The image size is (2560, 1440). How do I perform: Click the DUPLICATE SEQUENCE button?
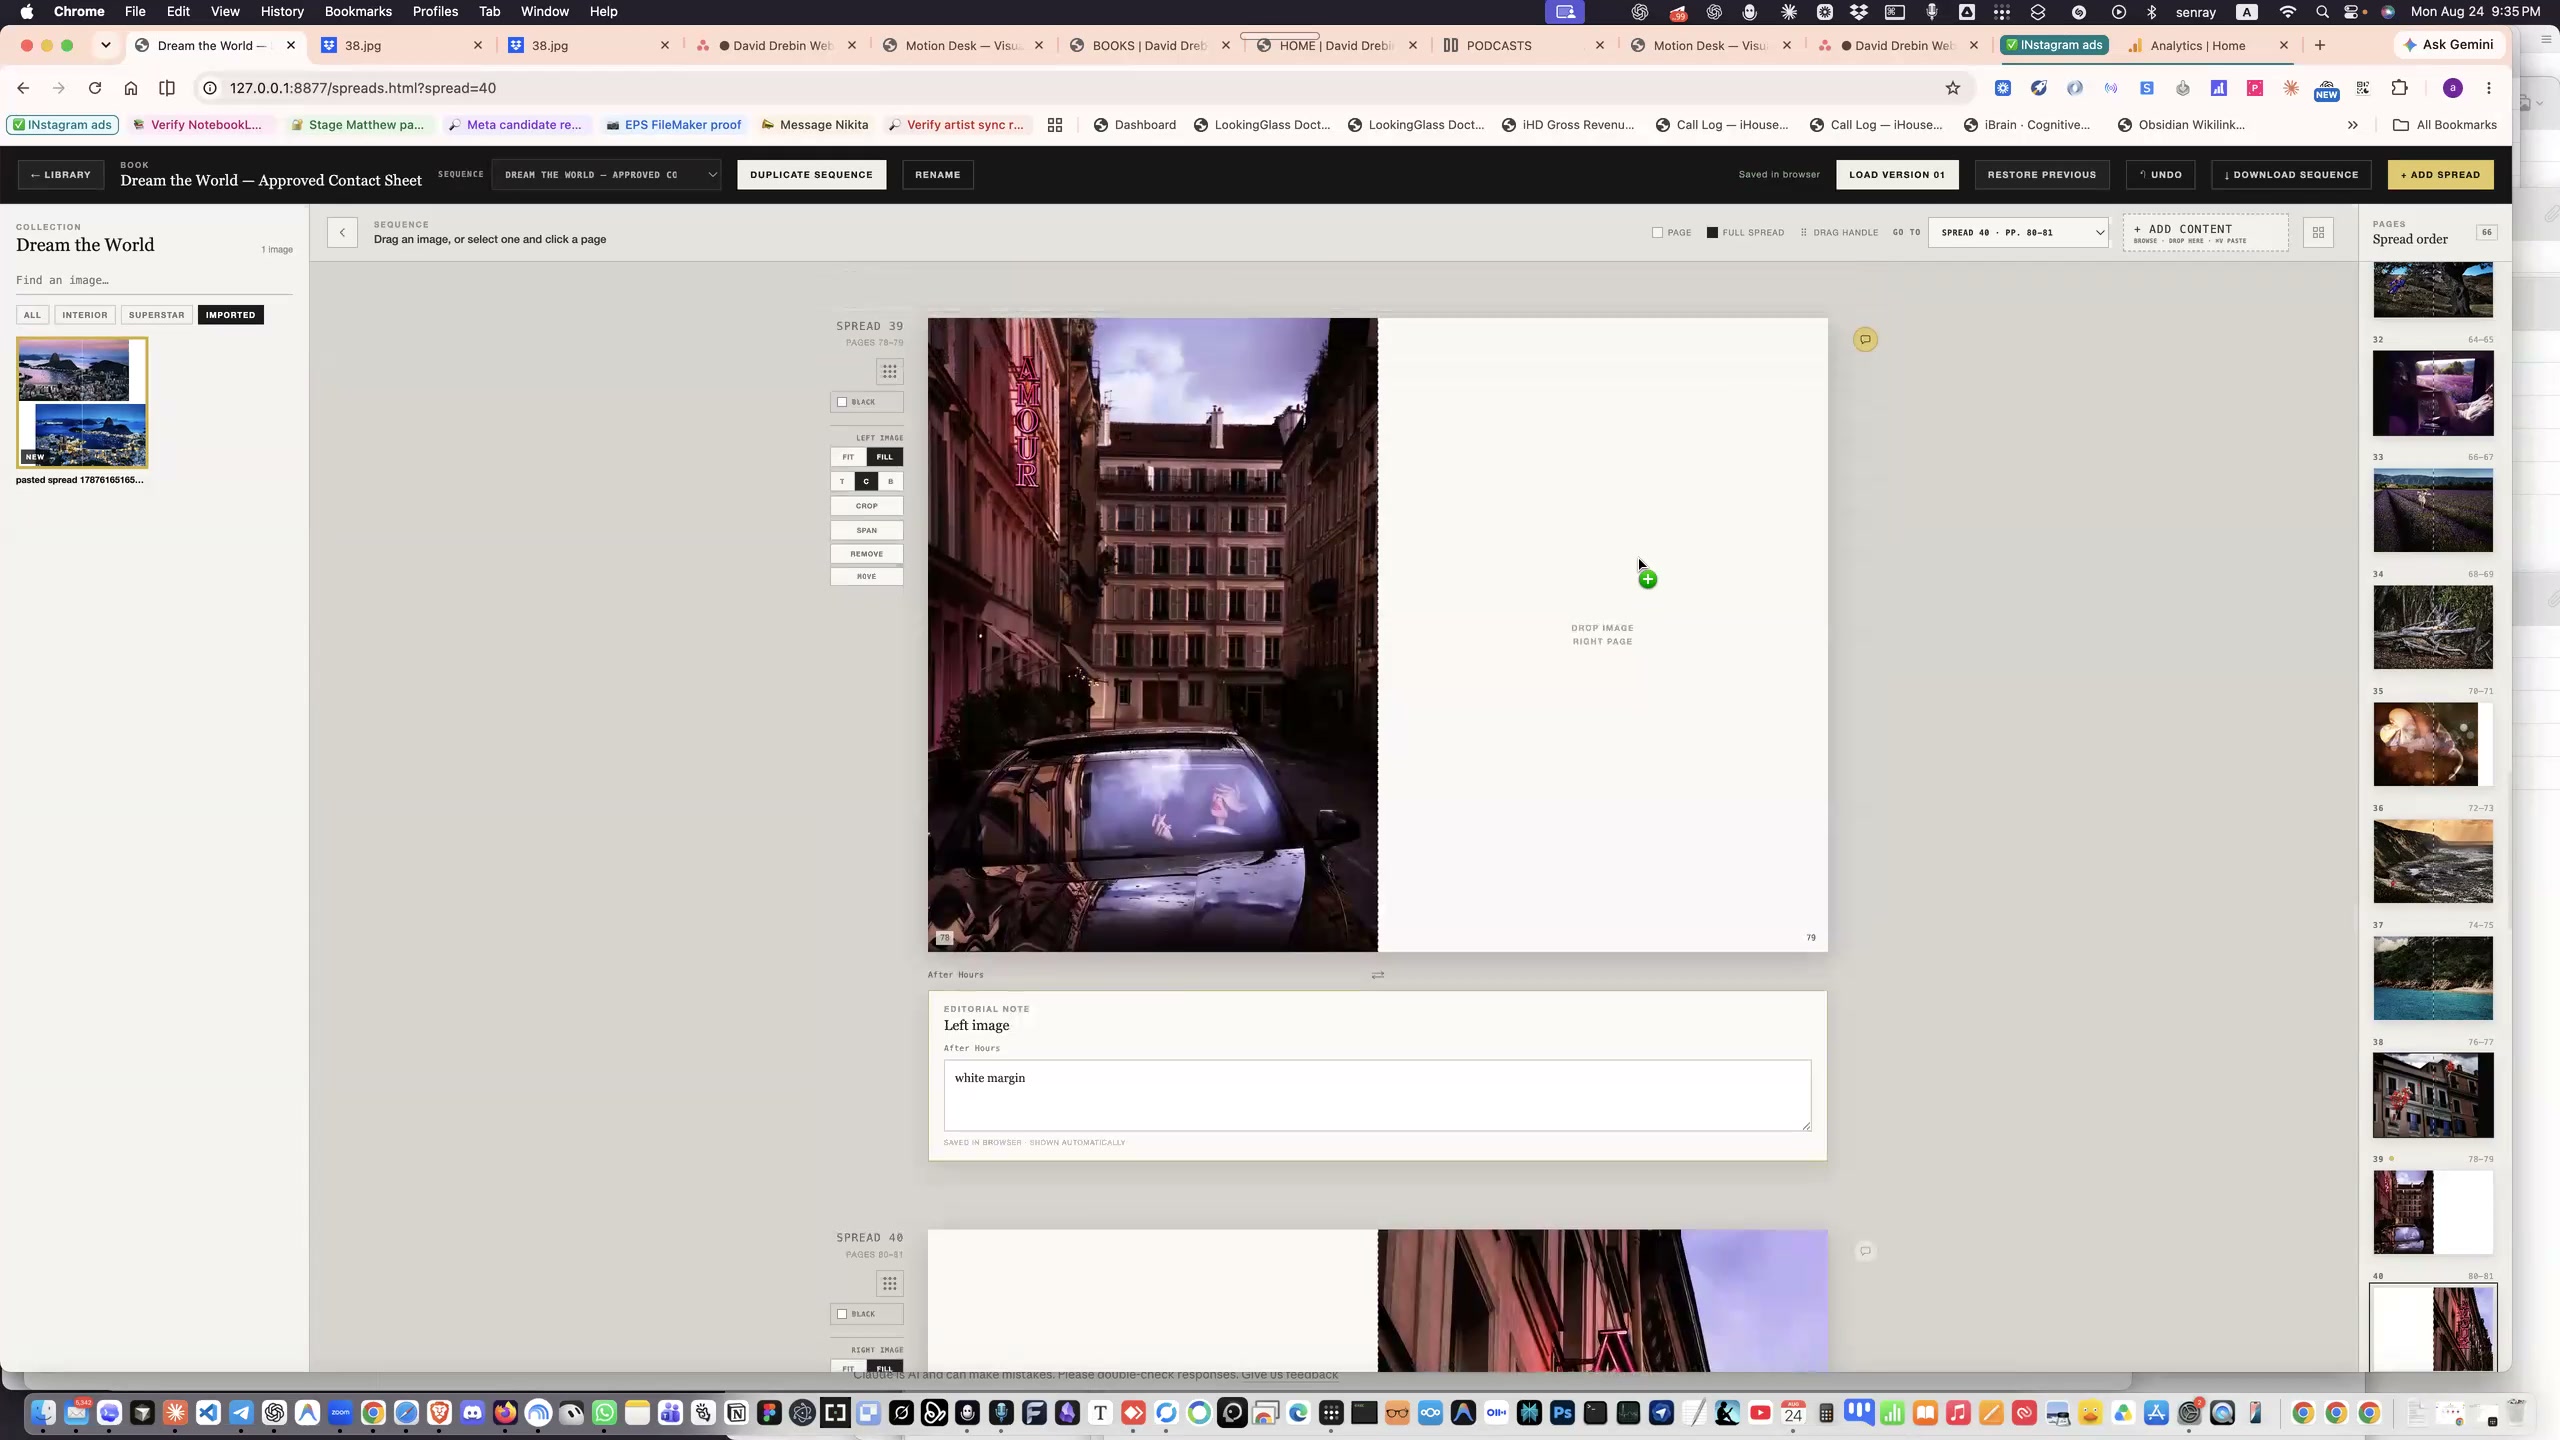(812, 175)
